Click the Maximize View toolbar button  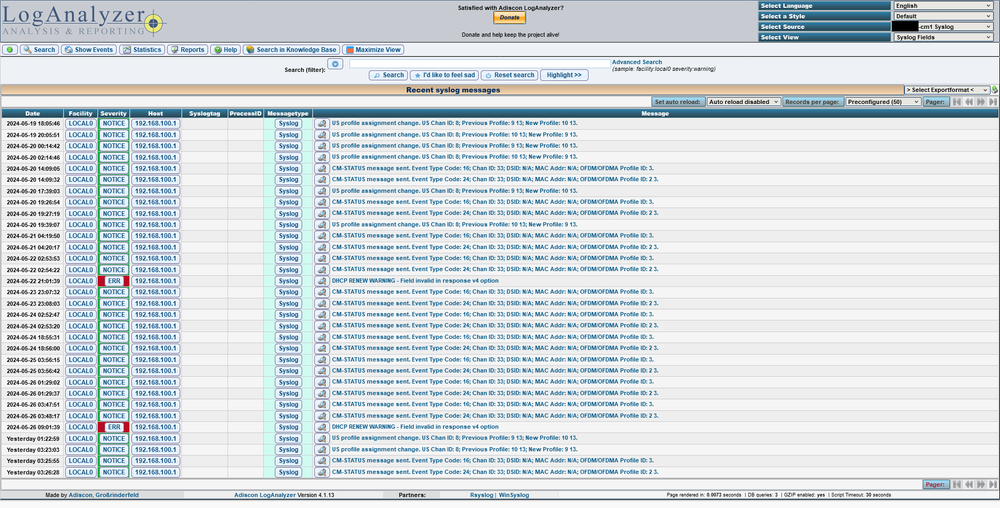pyautogui.click(x=373, y=50)
